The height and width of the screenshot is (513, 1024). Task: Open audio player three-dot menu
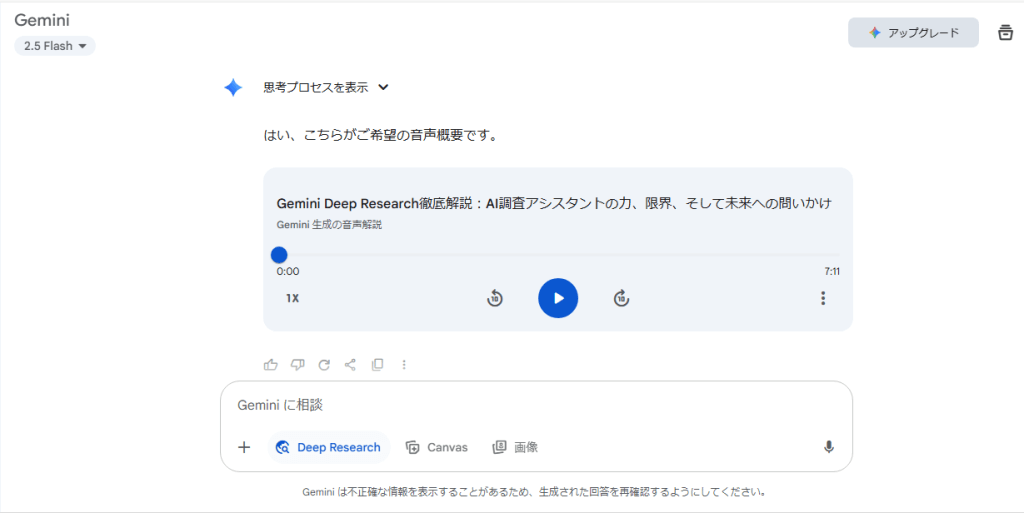(x=823, y=298)
